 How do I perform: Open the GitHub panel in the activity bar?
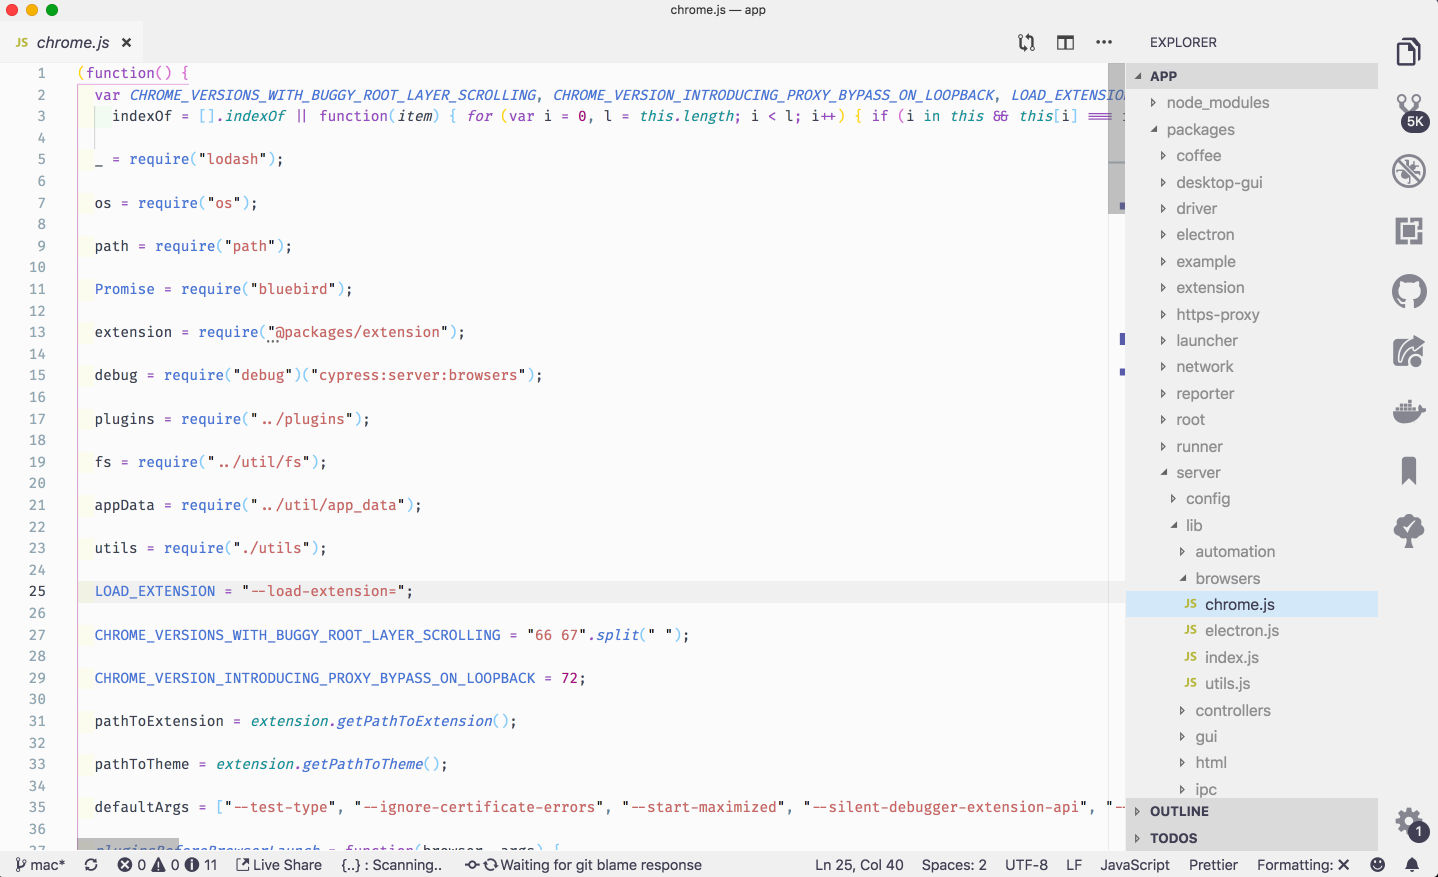[1408, 291]
